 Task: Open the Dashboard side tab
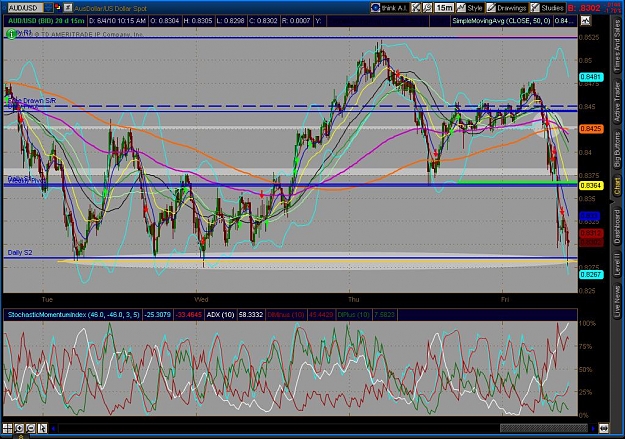[x=617, y=227]
